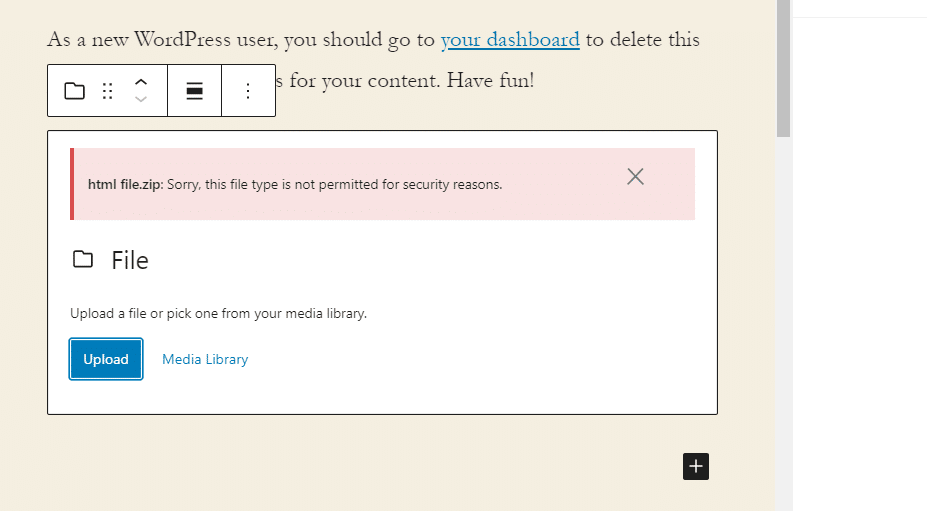Open the change alignment button
The height and width of the screenshot is (511, 927).
pyautogui.click(x=195, y=91)
